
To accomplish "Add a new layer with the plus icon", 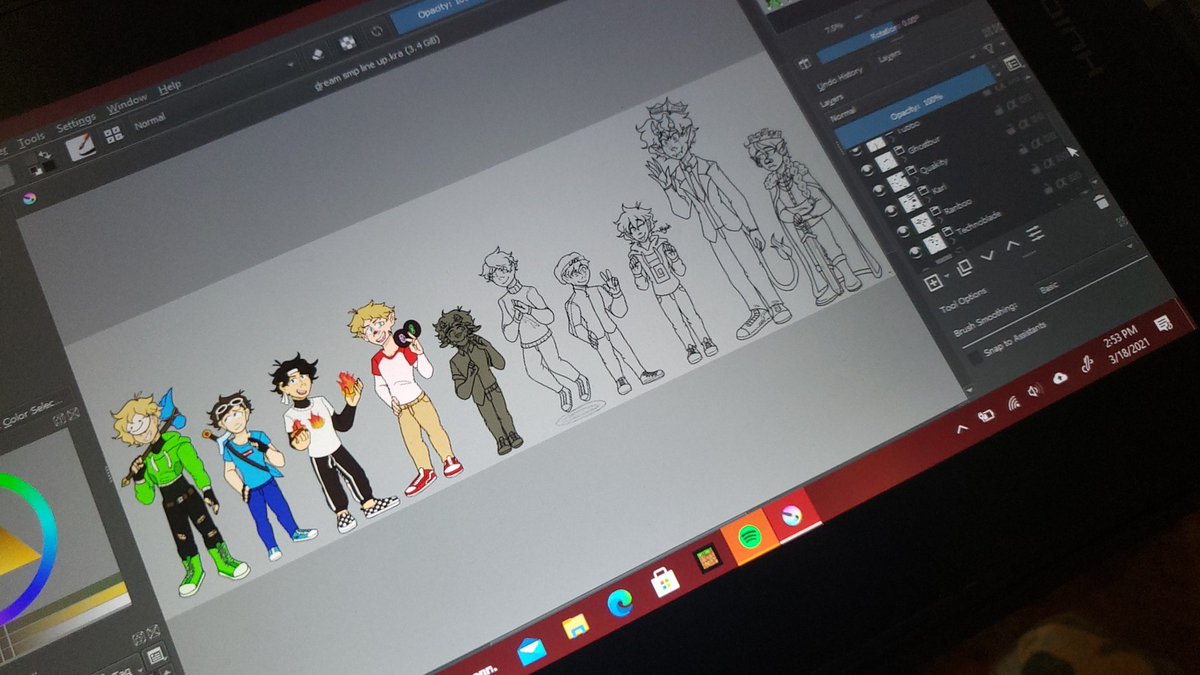I will coord(932,281).
